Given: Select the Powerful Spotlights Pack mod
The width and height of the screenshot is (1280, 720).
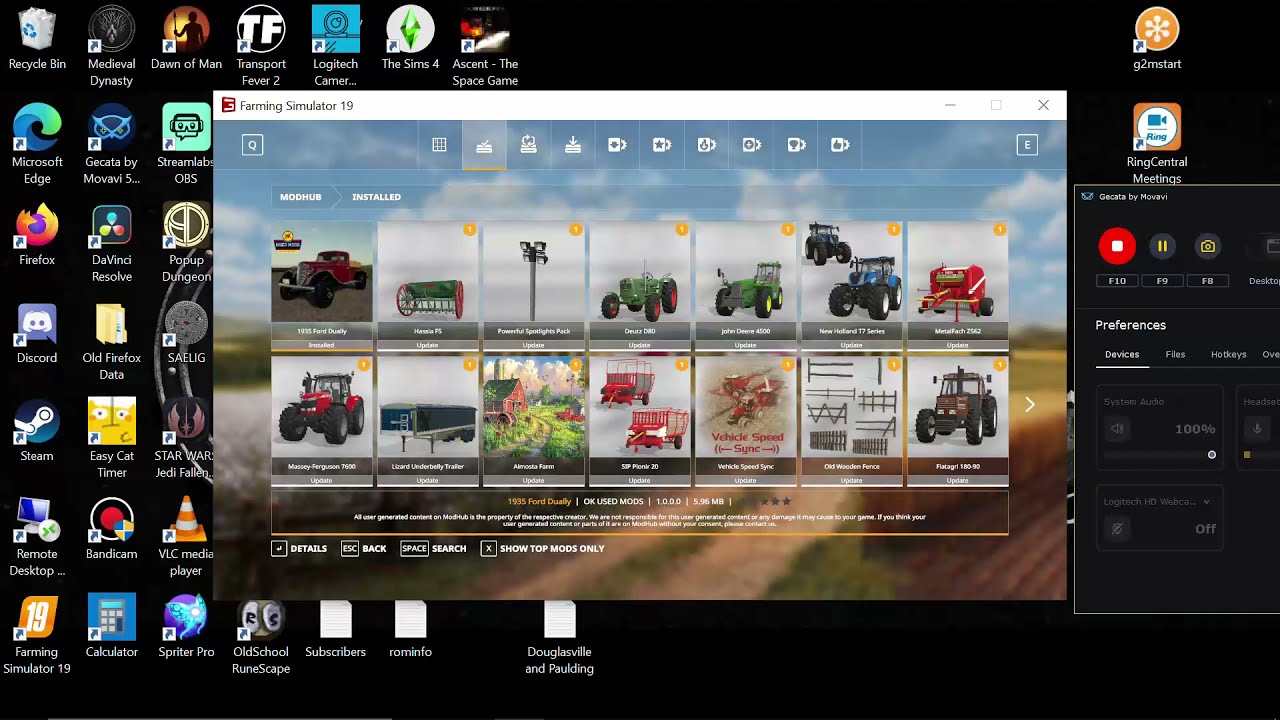Looking at the screenshot, I should 534,285.
